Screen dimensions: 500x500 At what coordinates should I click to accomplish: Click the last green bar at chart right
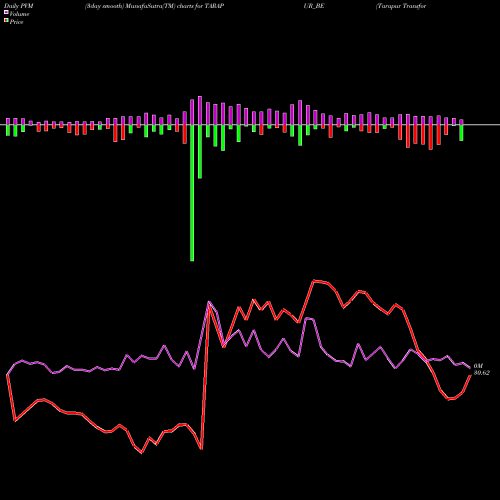click(x=461, y=133)
